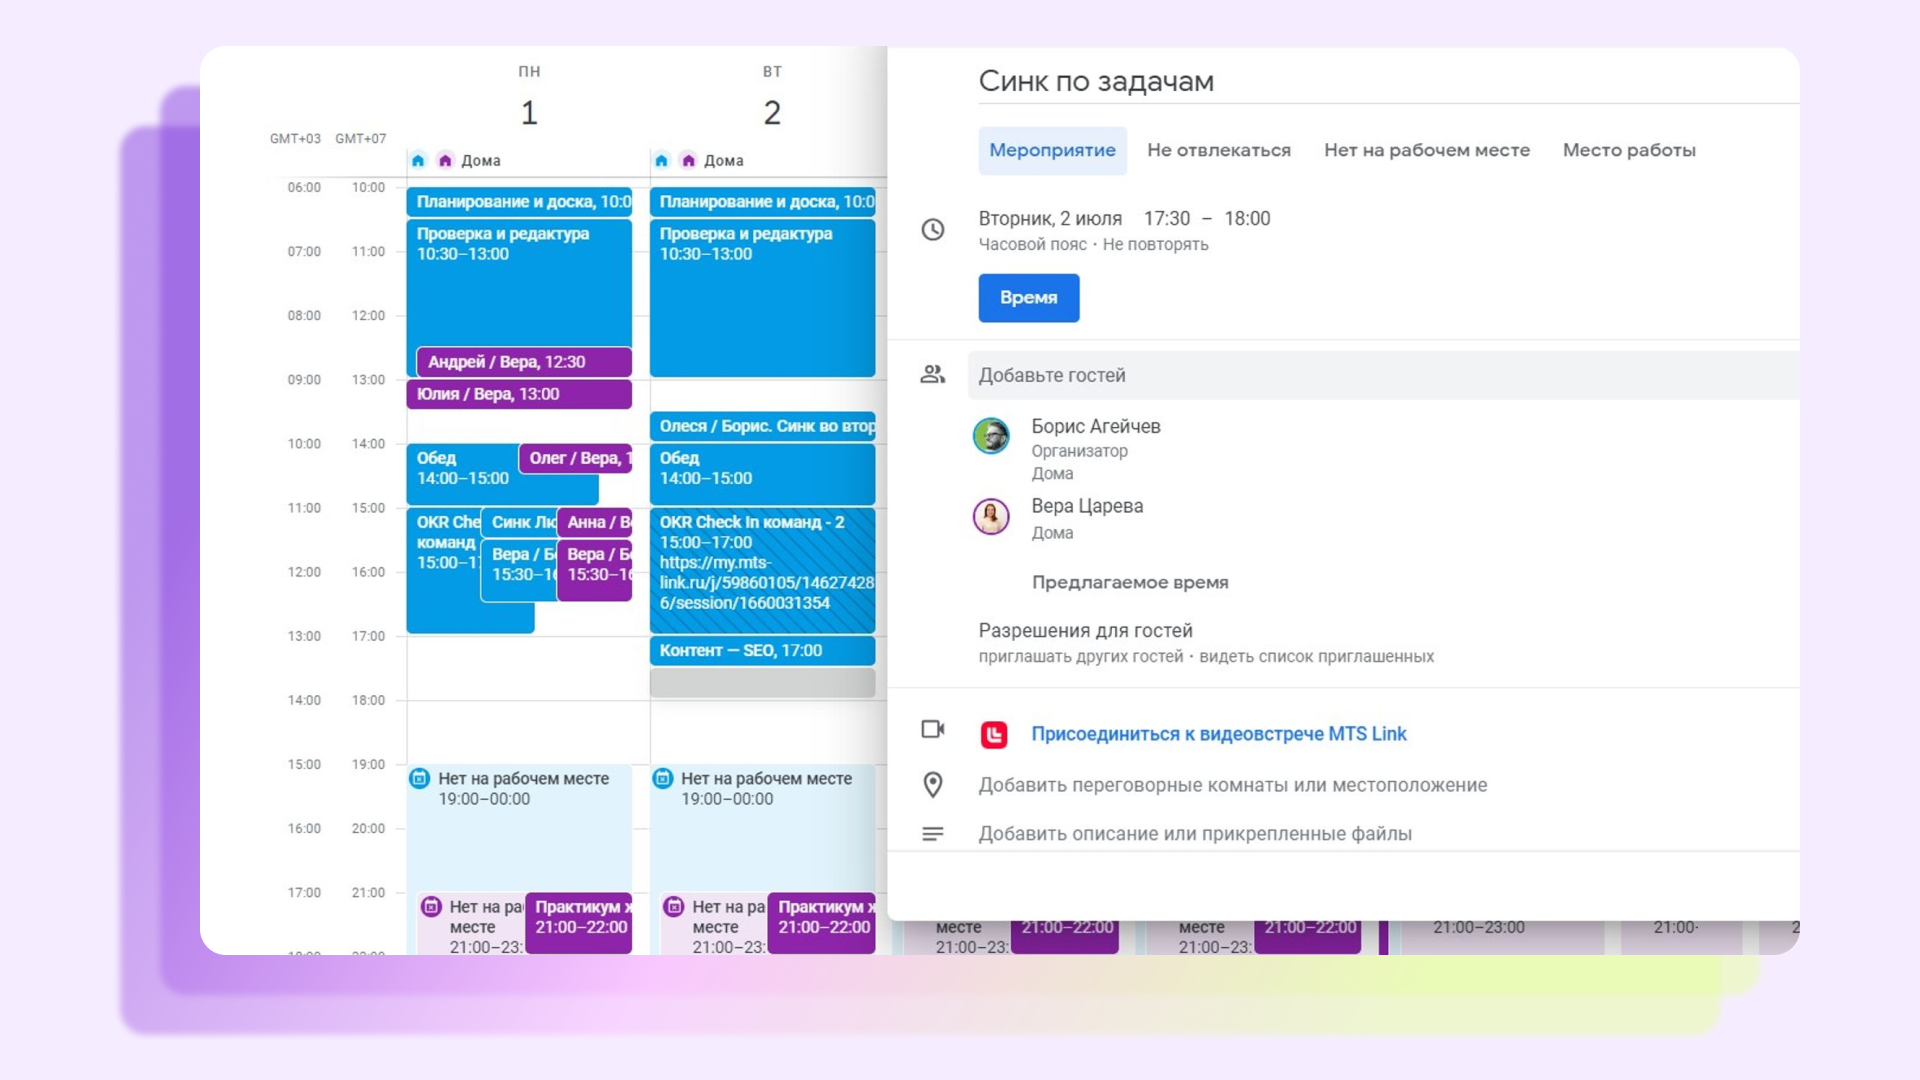Open Monday Синк Лю event
The height and width of the screenshot is (1080, 1920).
[x=519, y=522]
